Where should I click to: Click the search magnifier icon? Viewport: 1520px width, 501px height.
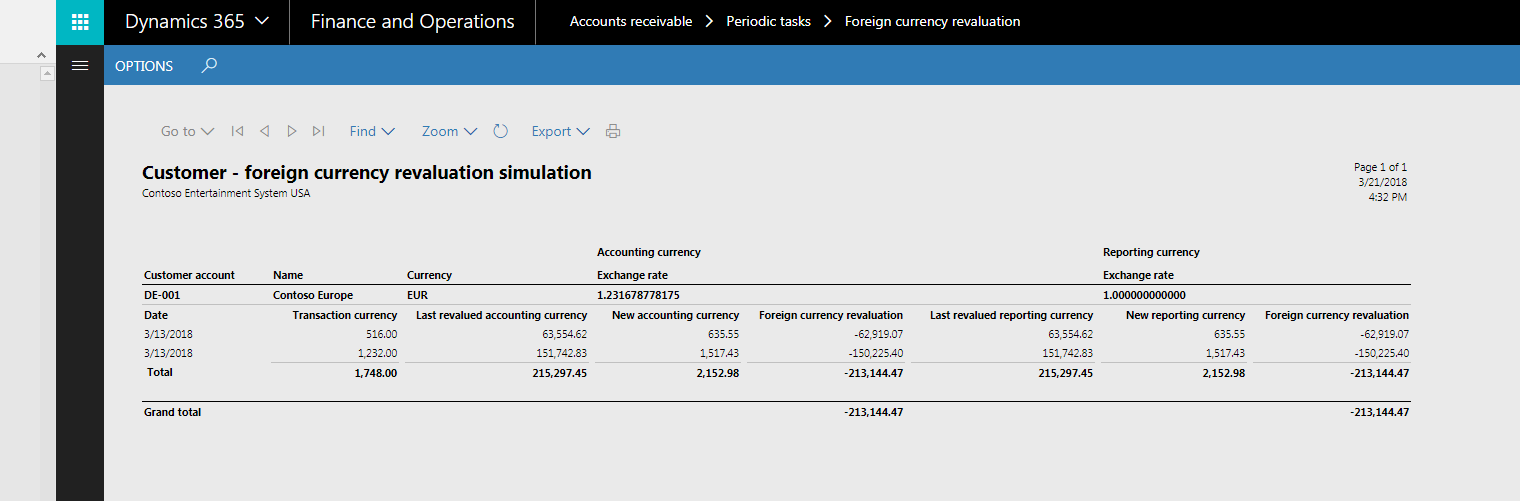coord(209,66)
